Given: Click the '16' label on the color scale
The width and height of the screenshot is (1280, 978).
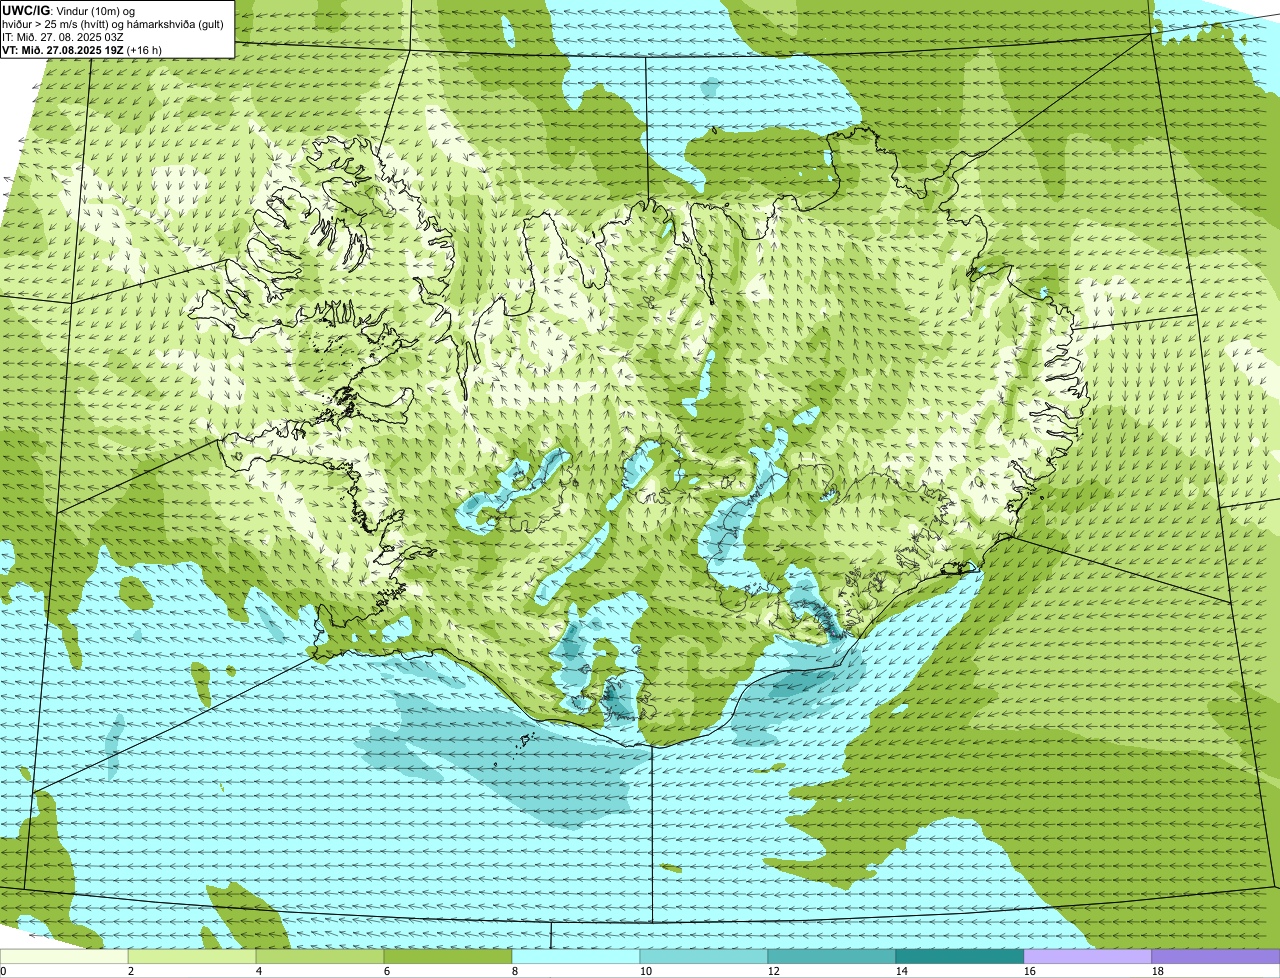Looking at the screenshot, I should (1030, 971).
